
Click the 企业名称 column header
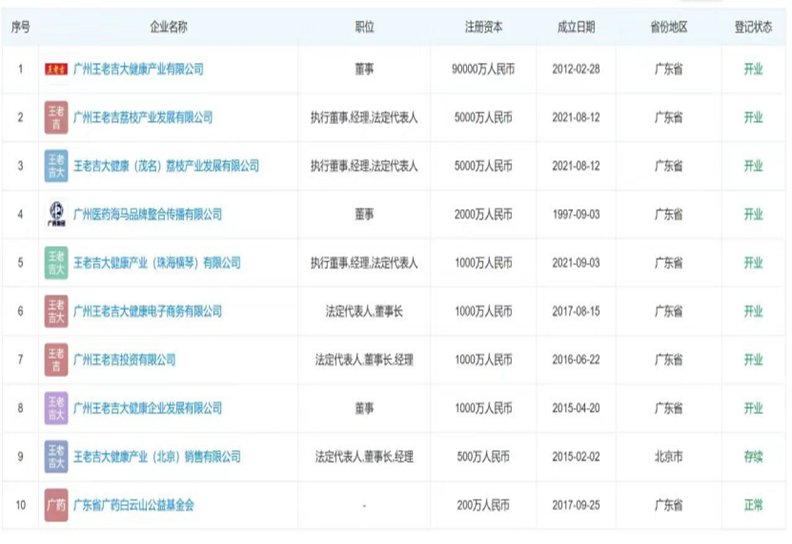169,27
